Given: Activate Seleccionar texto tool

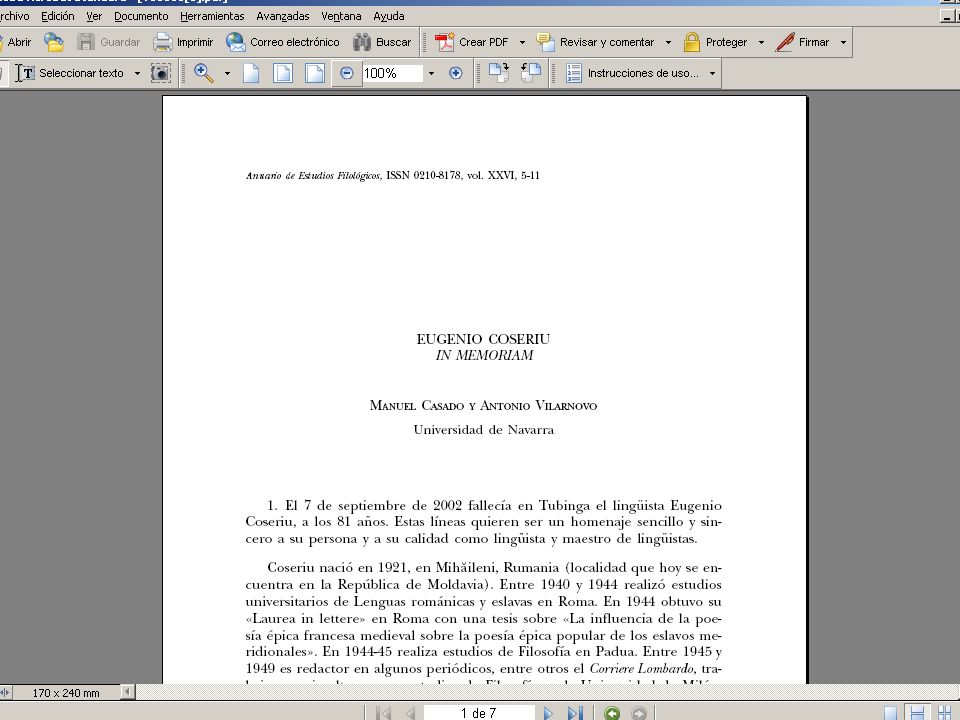Looking at the screenshot, I should pyautogui.click(x=70, y=73).
